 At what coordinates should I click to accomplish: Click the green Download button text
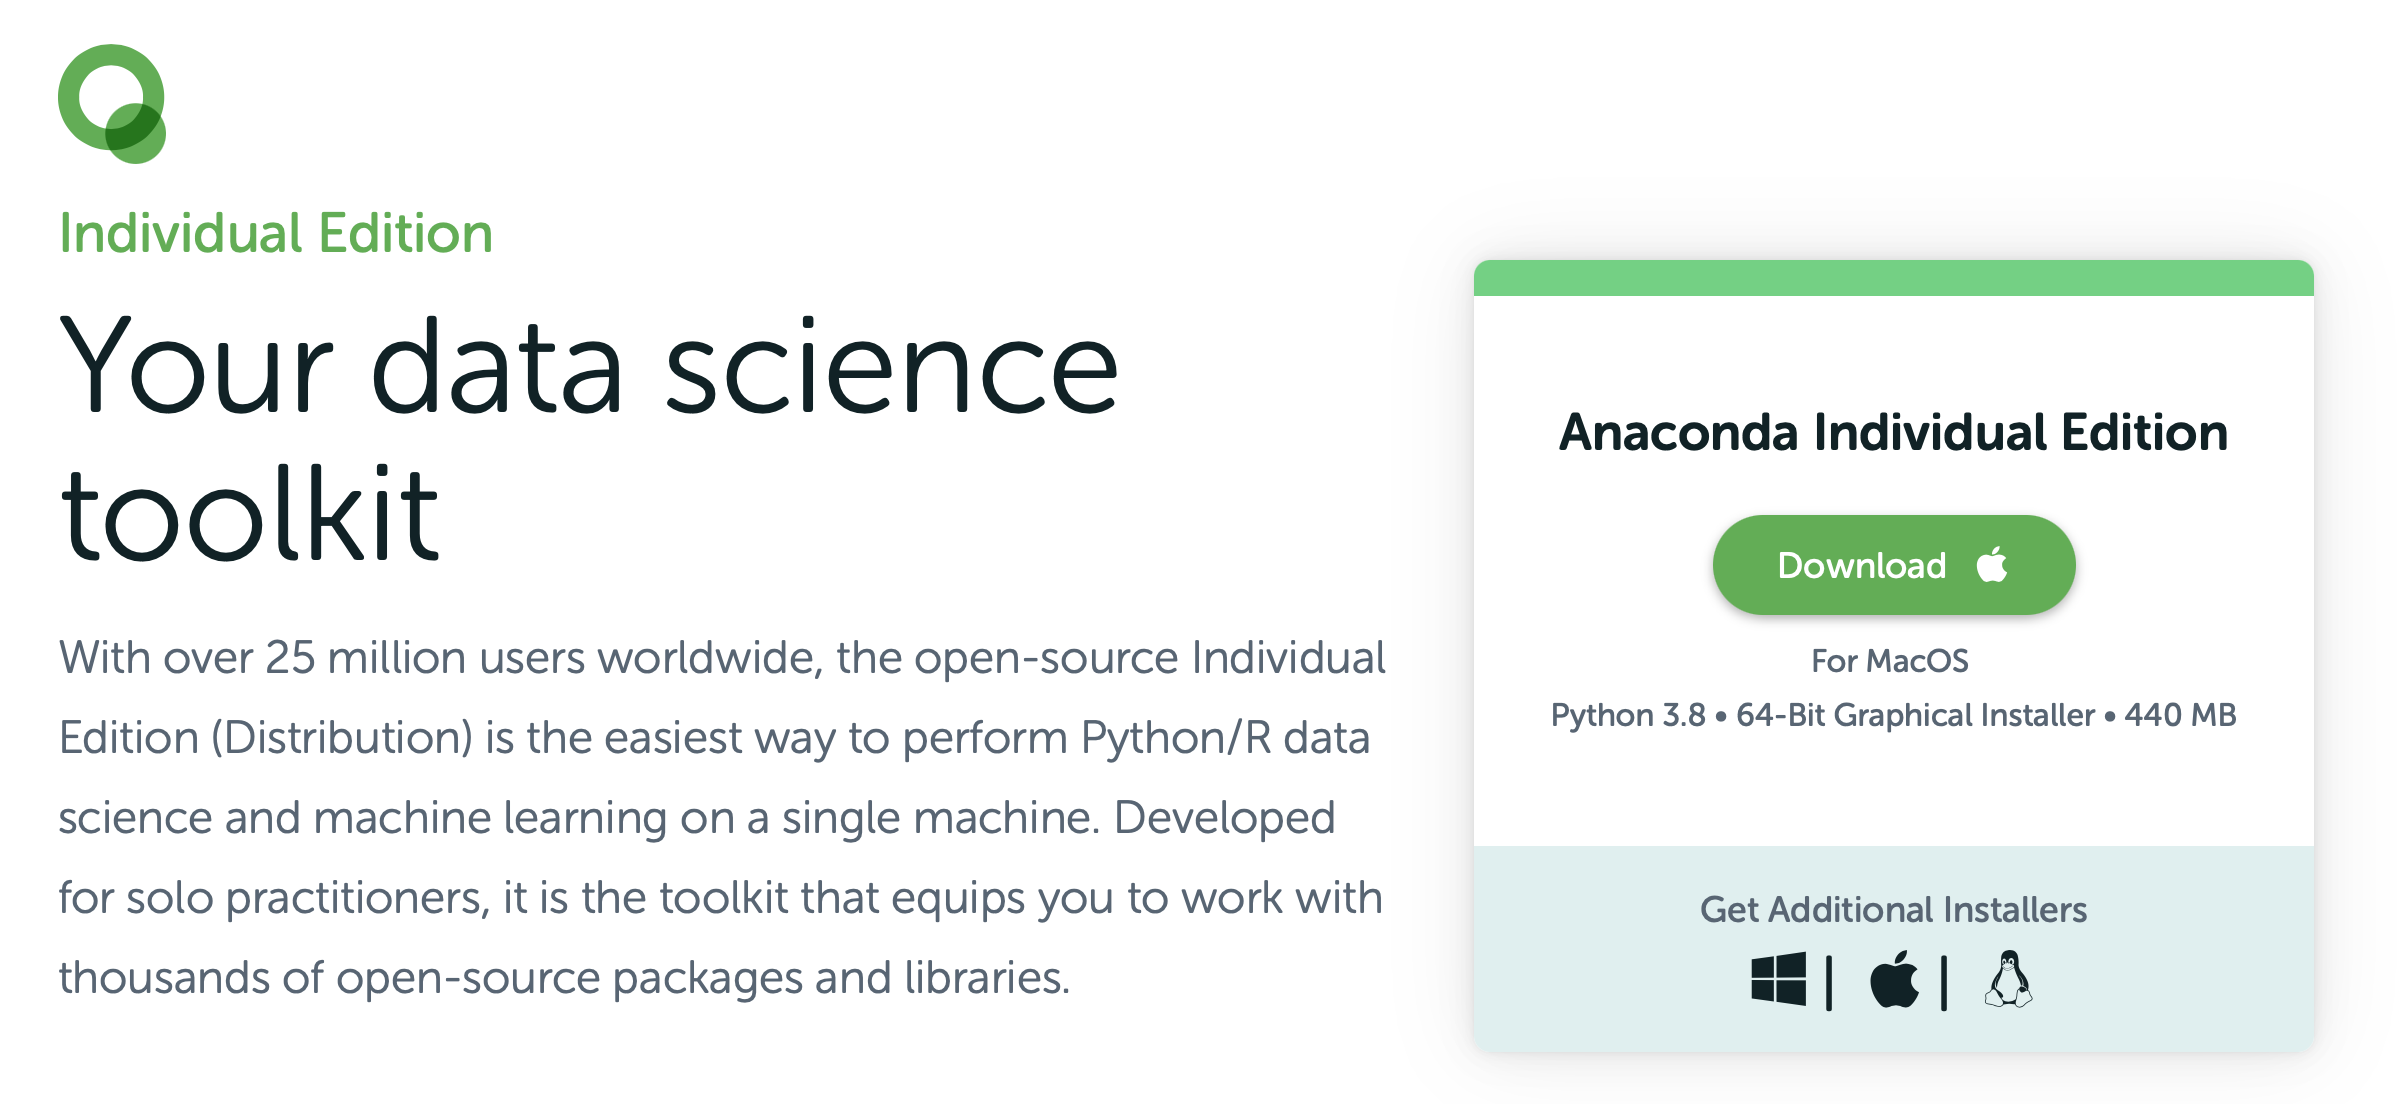(x=1861, y=565)
